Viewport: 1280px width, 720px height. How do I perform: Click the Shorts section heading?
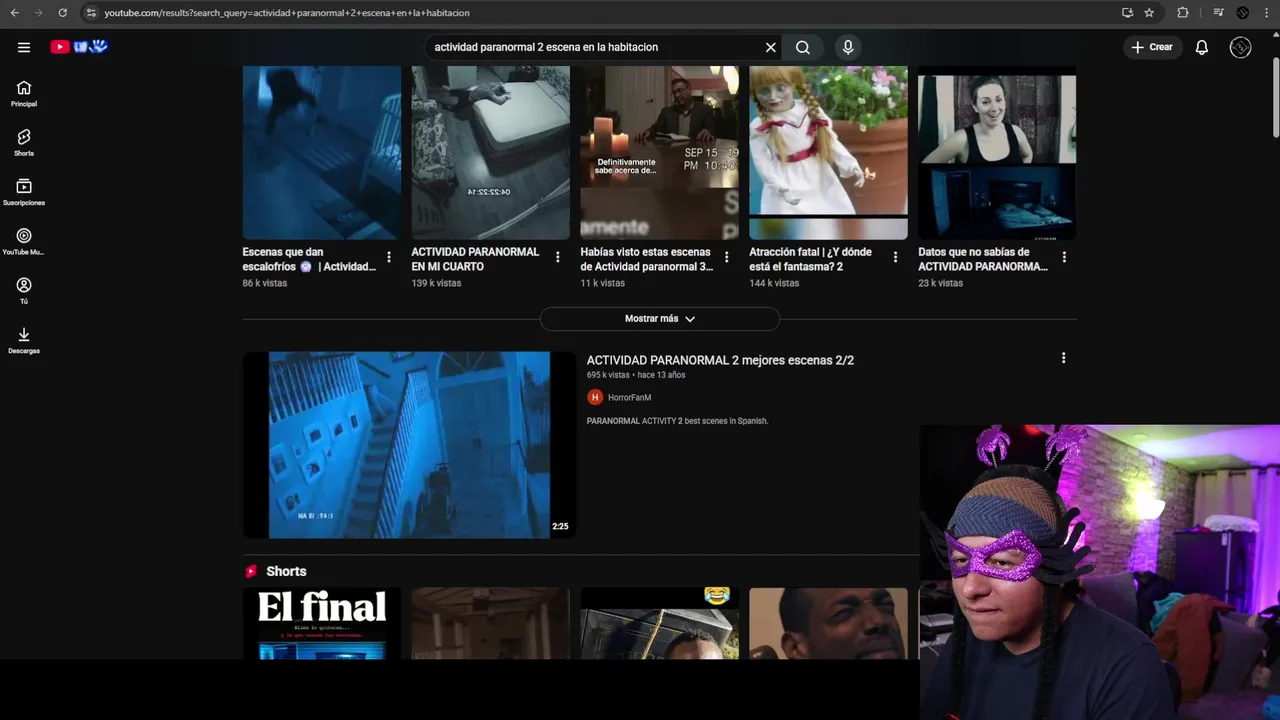click(286, 571)
